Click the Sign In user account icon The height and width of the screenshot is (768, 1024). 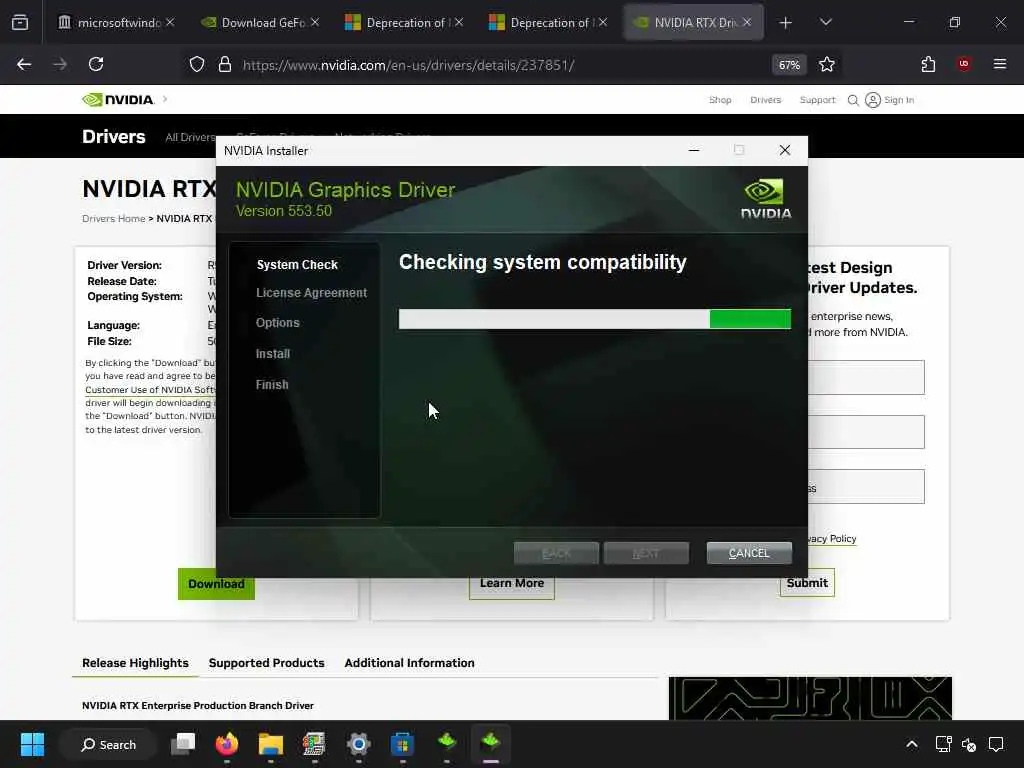click(872, 100)
